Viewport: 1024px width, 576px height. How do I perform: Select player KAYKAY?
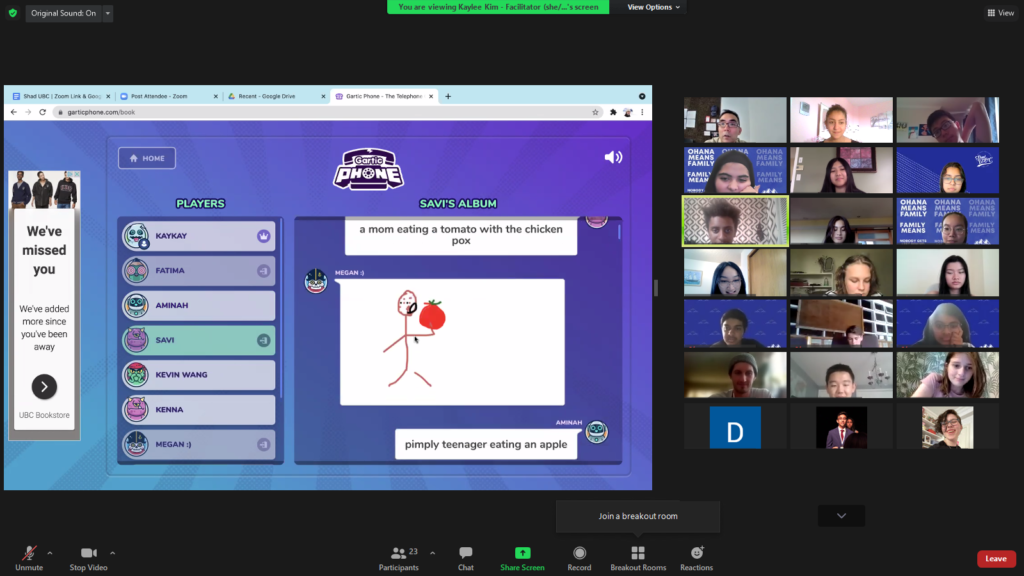tap(199, 236)
